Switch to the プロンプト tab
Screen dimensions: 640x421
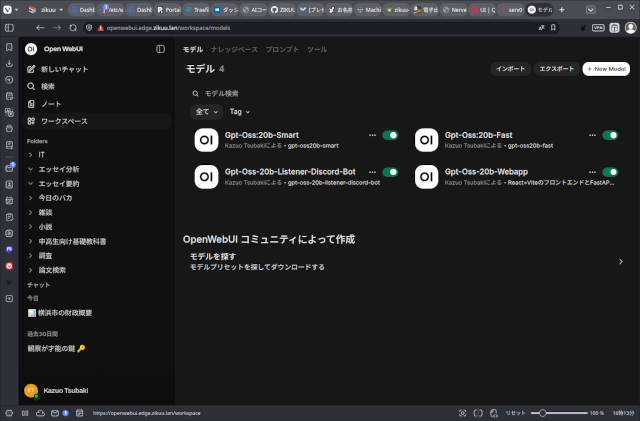(281, 48)
